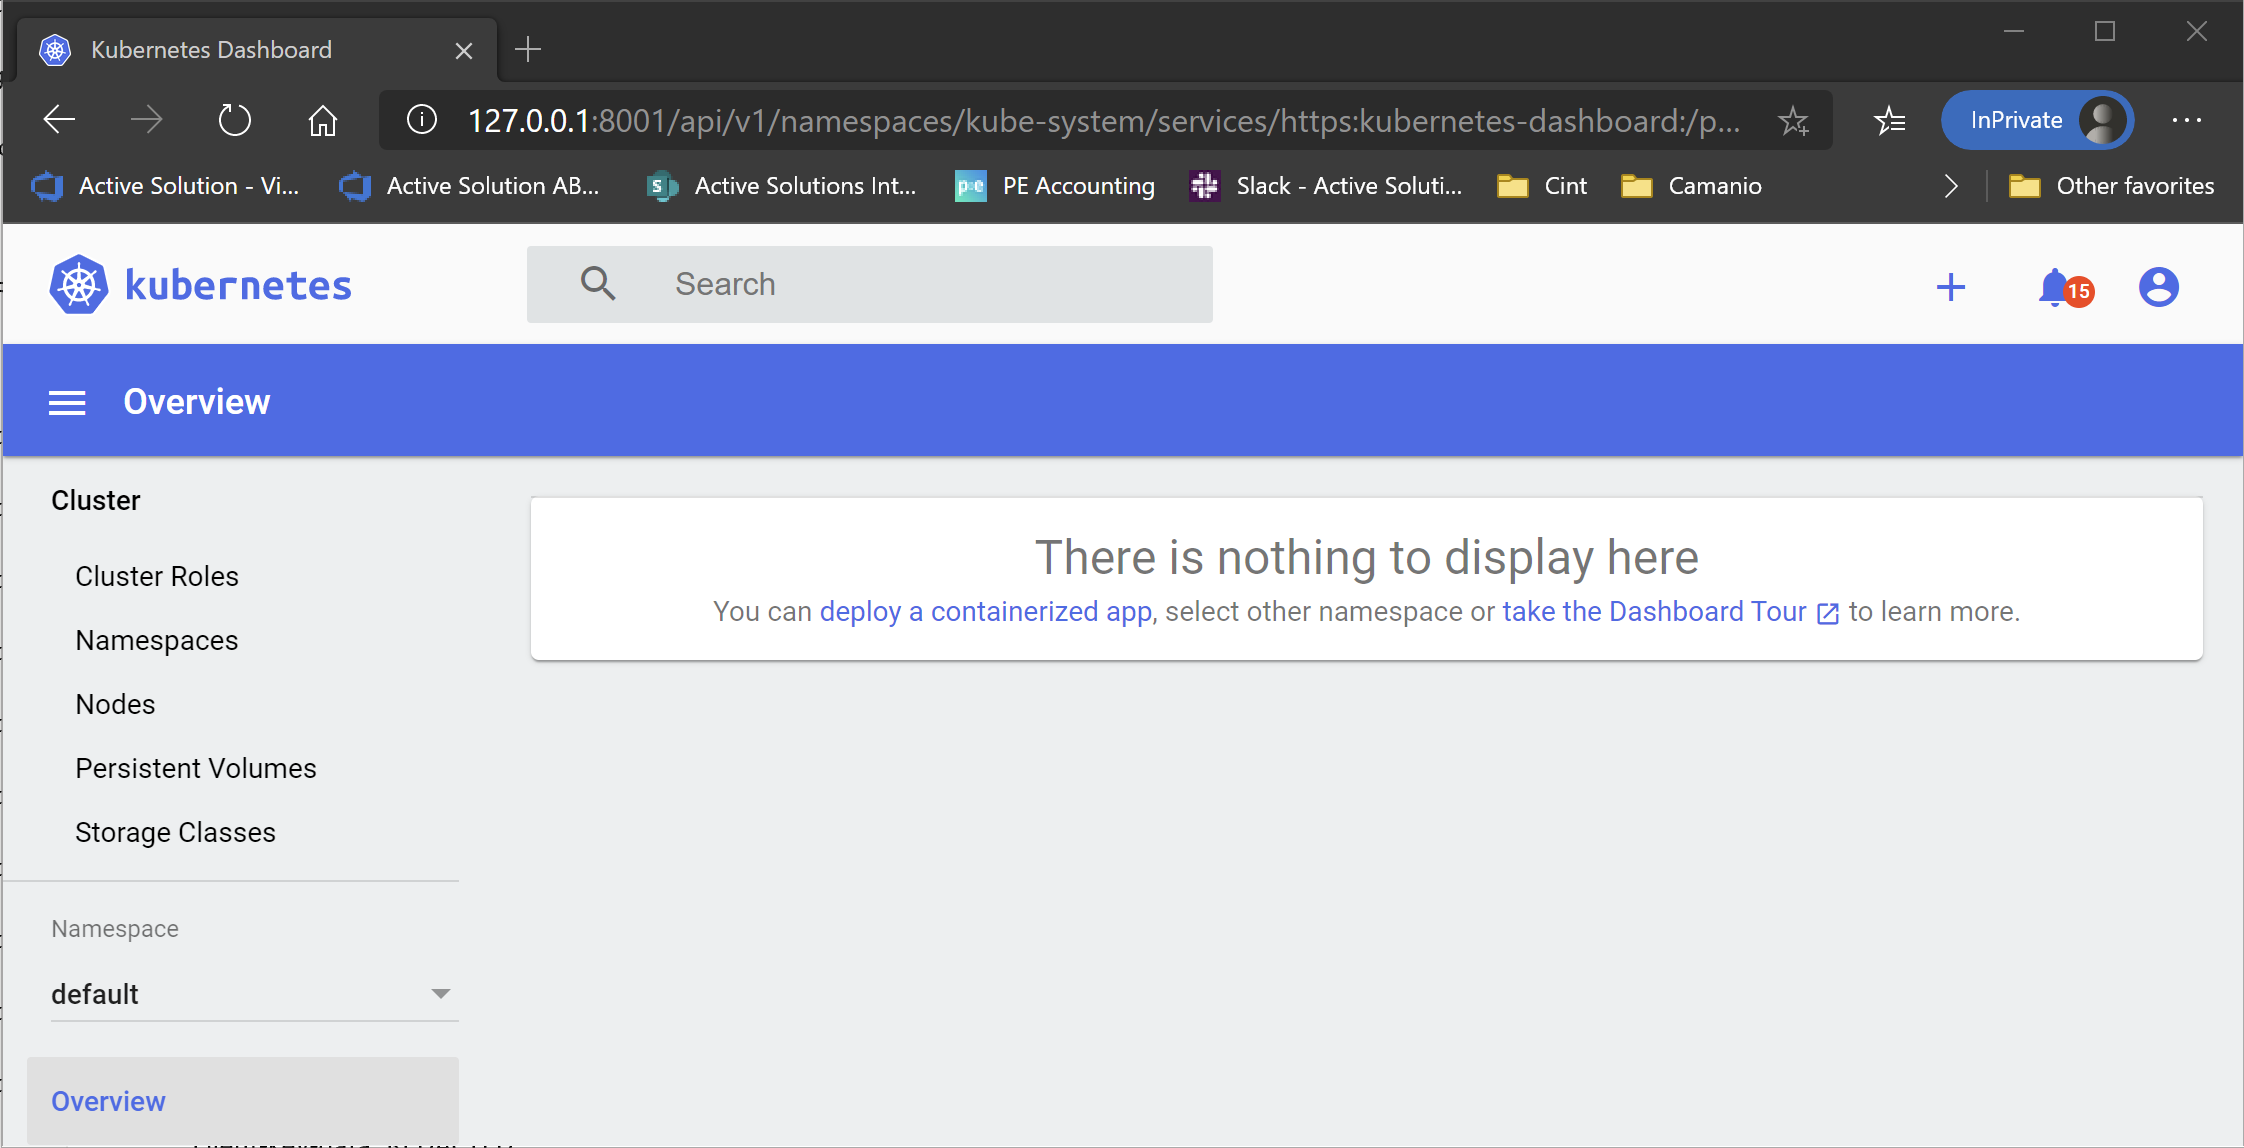This screenshot has width=2244, height=1148.
Task: Open browser settings ellipsis menu
Action: coord(2187,120)
